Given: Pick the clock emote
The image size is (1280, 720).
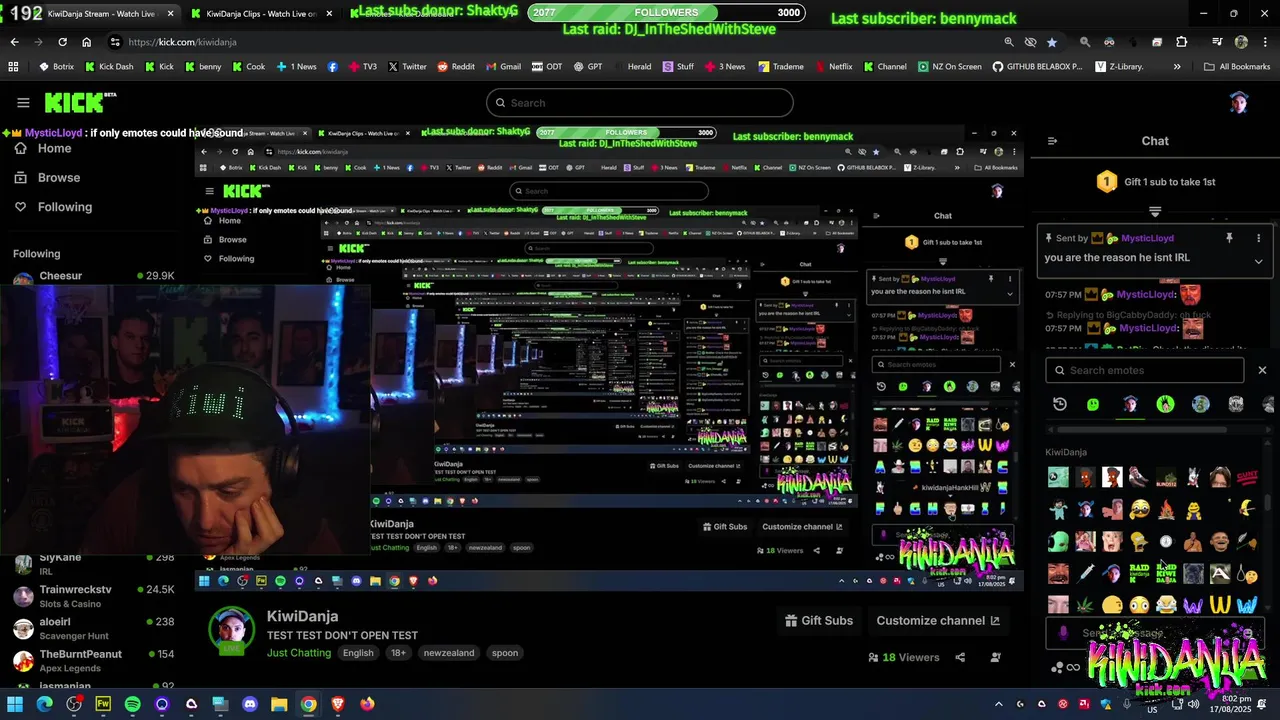Looking at the screenshot, I should [1166, 542].
